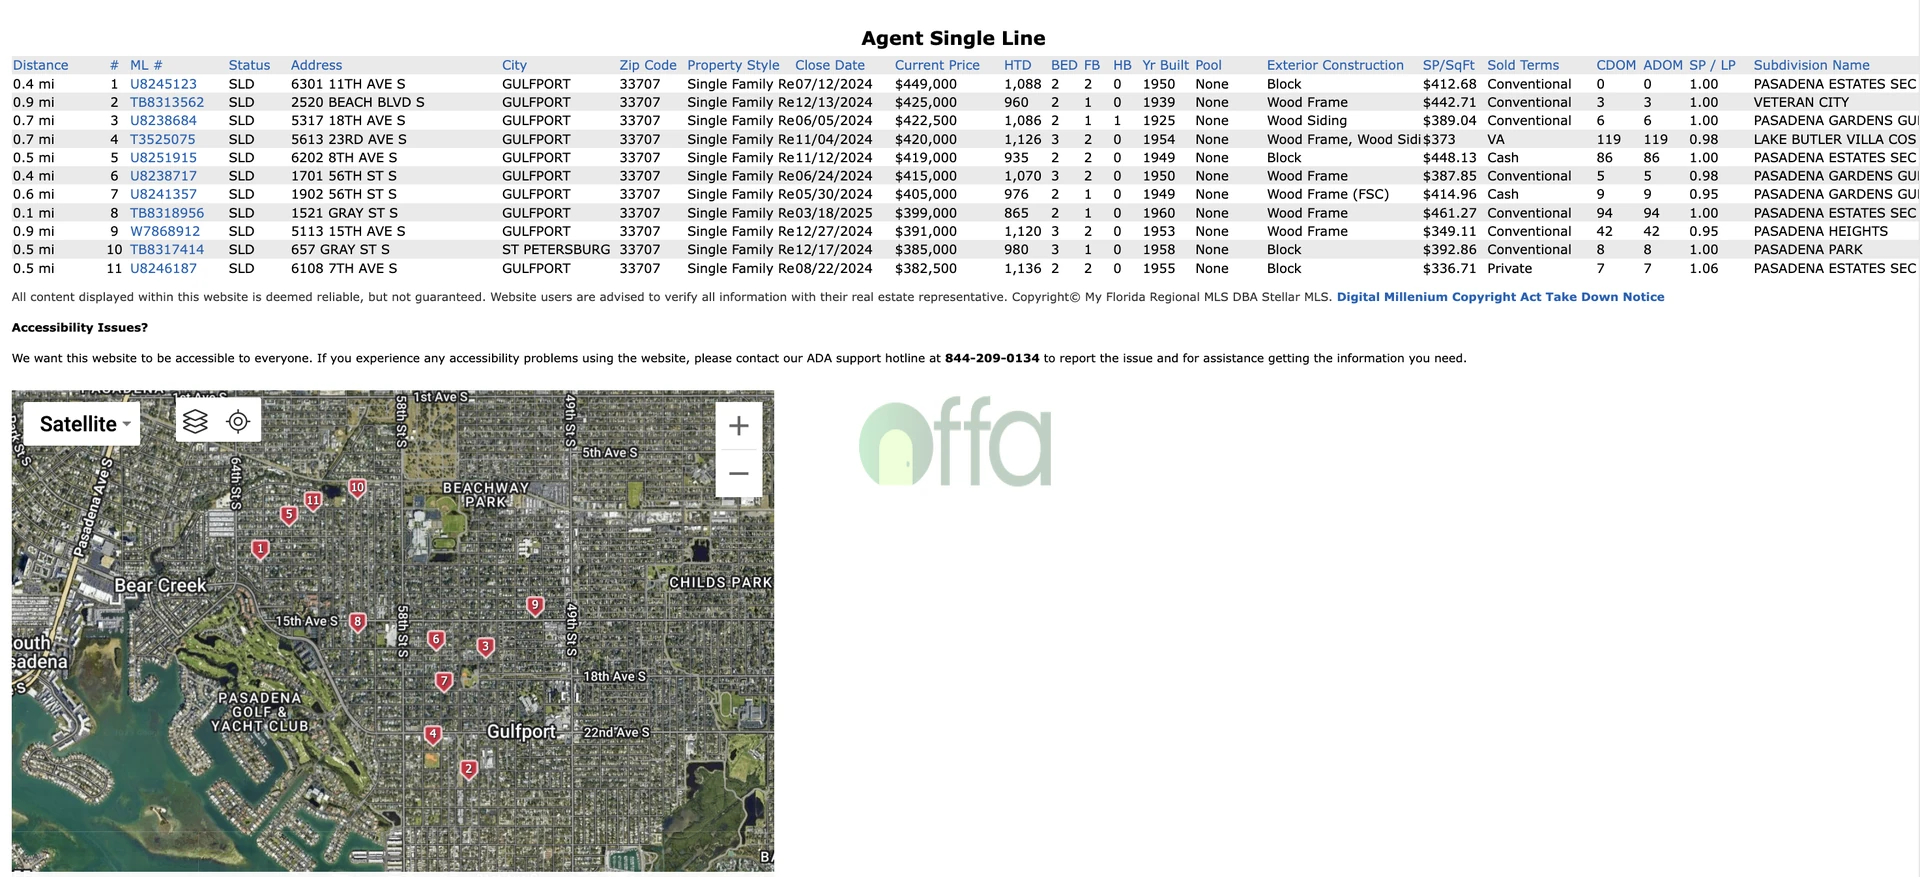
Task: Sort by the Current Price column header
Action: coord(937,65)
